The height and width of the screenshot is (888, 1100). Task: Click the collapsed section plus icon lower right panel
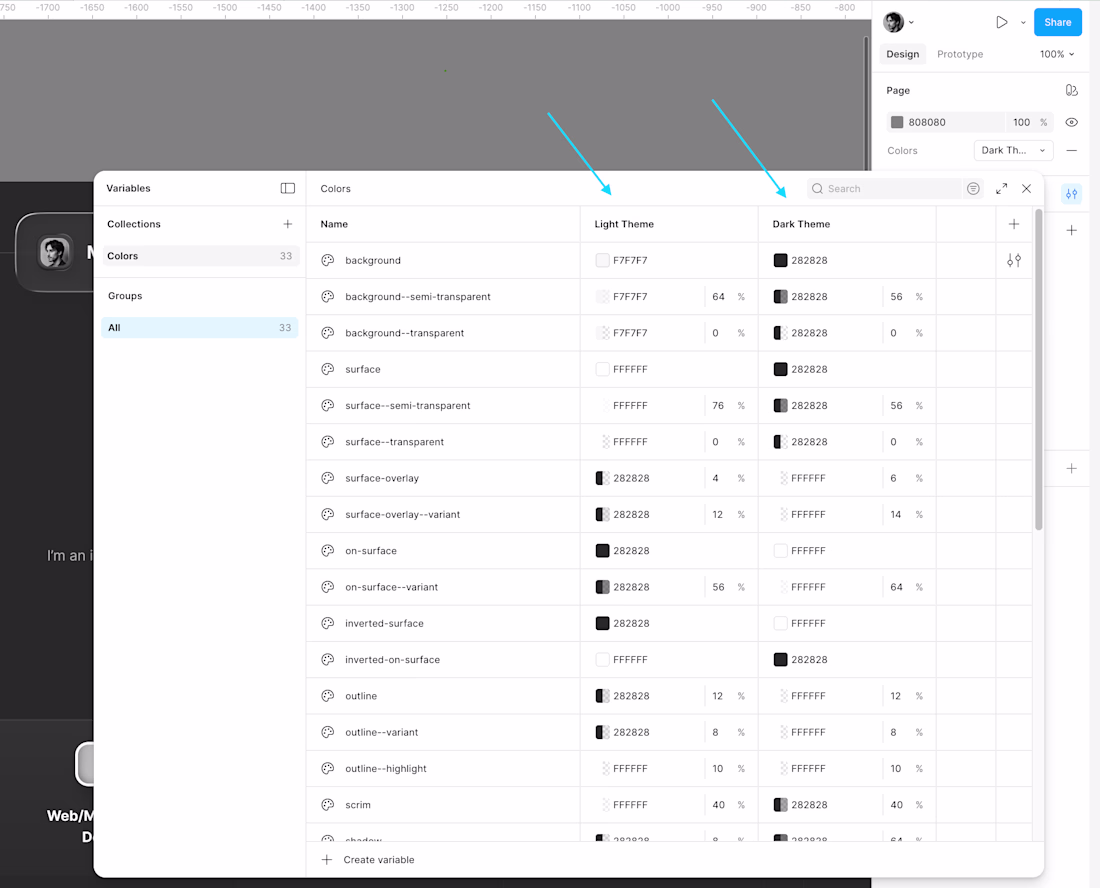coord(1071,468)
